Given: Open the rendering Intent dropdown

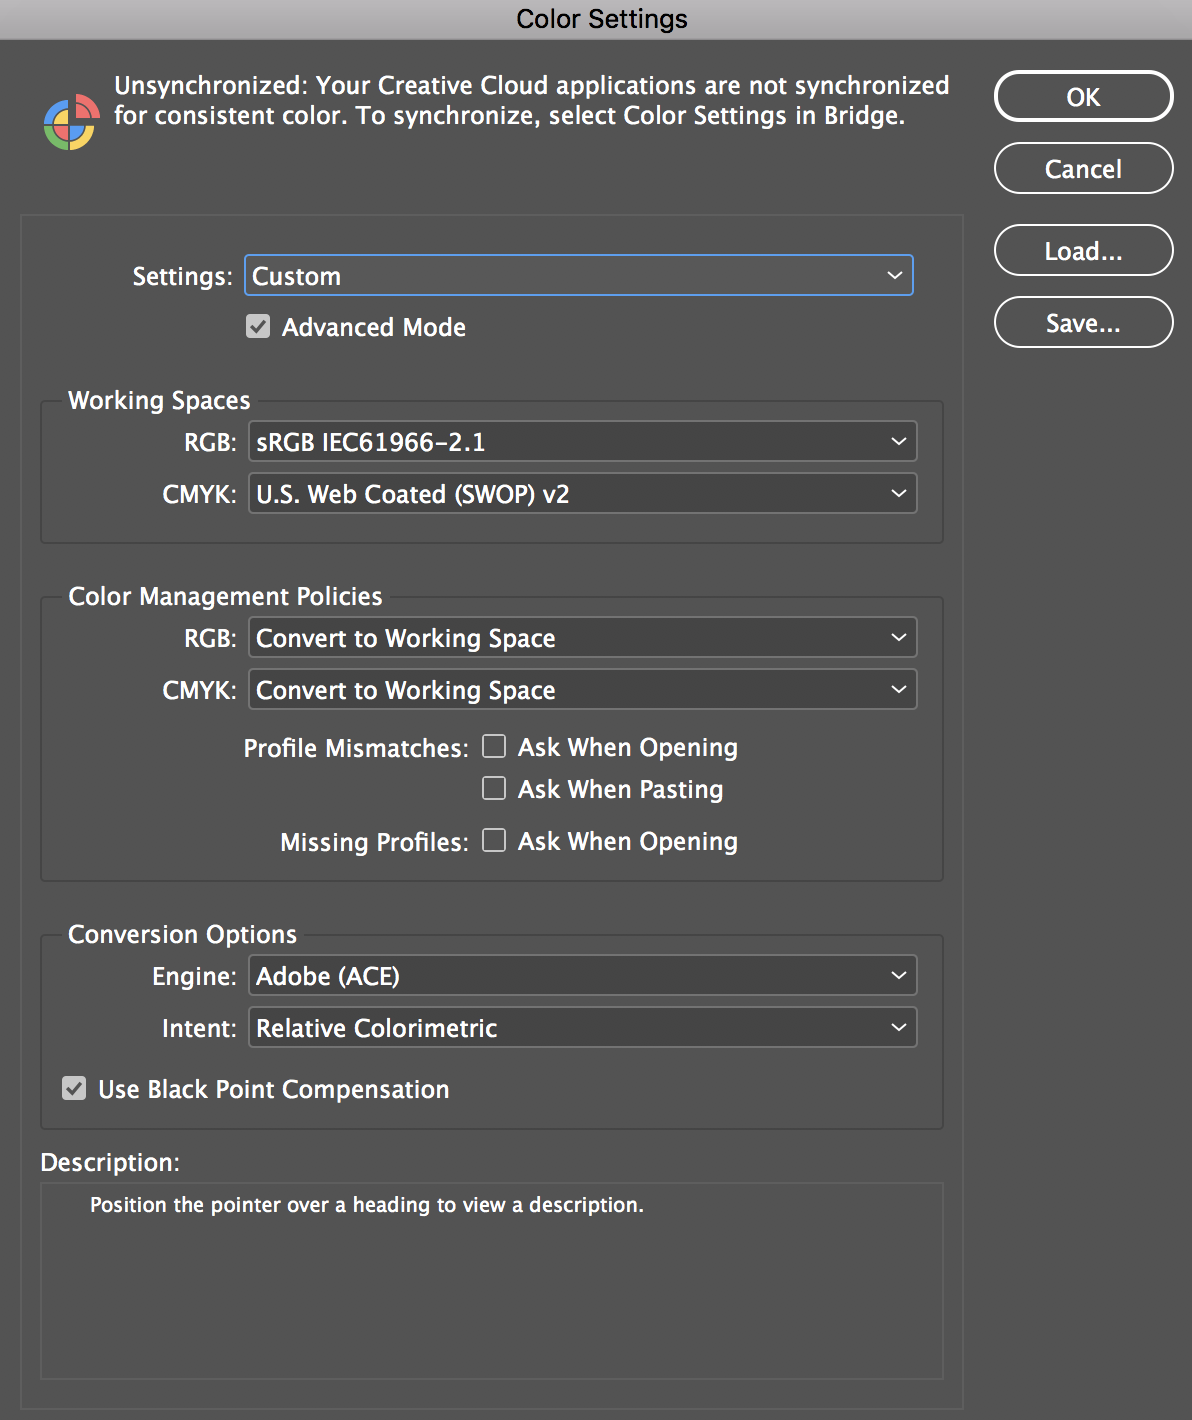Looking at the screenshot, I should pos(582,1028).
